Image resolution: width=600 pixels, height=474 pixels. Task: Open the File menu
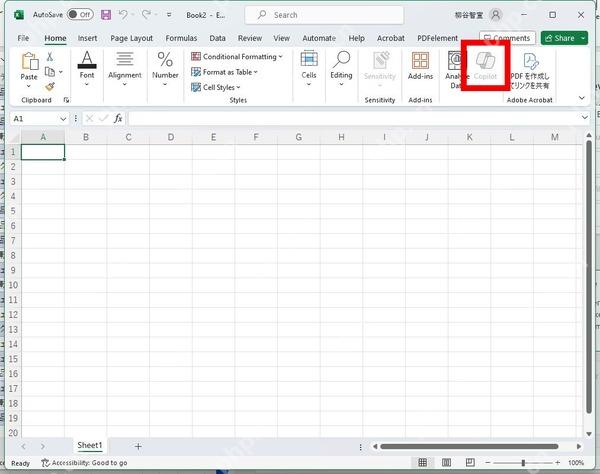[x=23, y=38]
